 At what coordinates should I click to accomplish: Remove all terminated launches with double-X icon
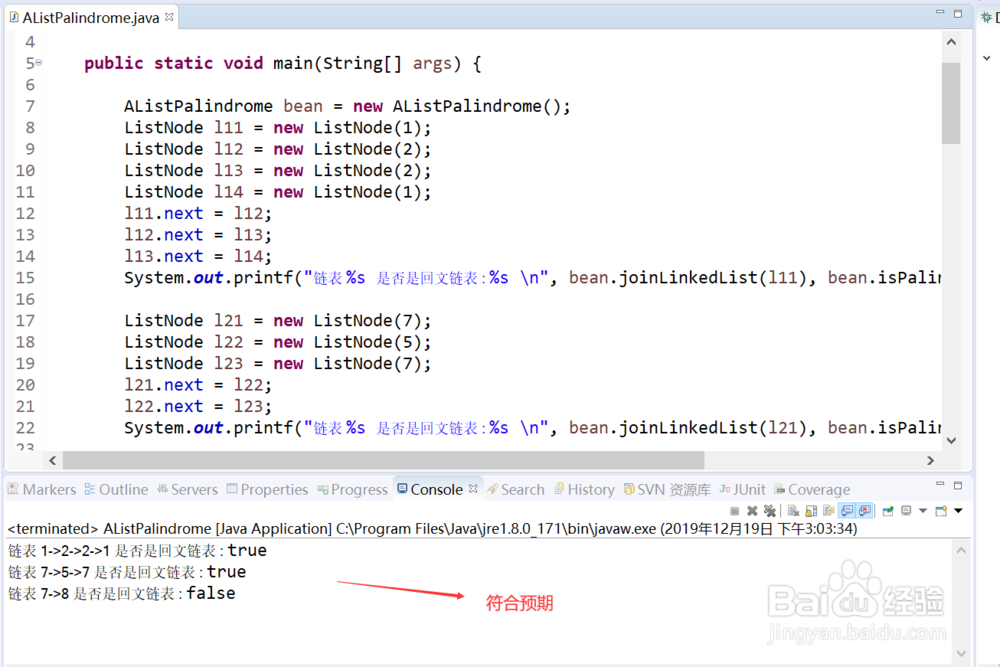tap(770, 511)
